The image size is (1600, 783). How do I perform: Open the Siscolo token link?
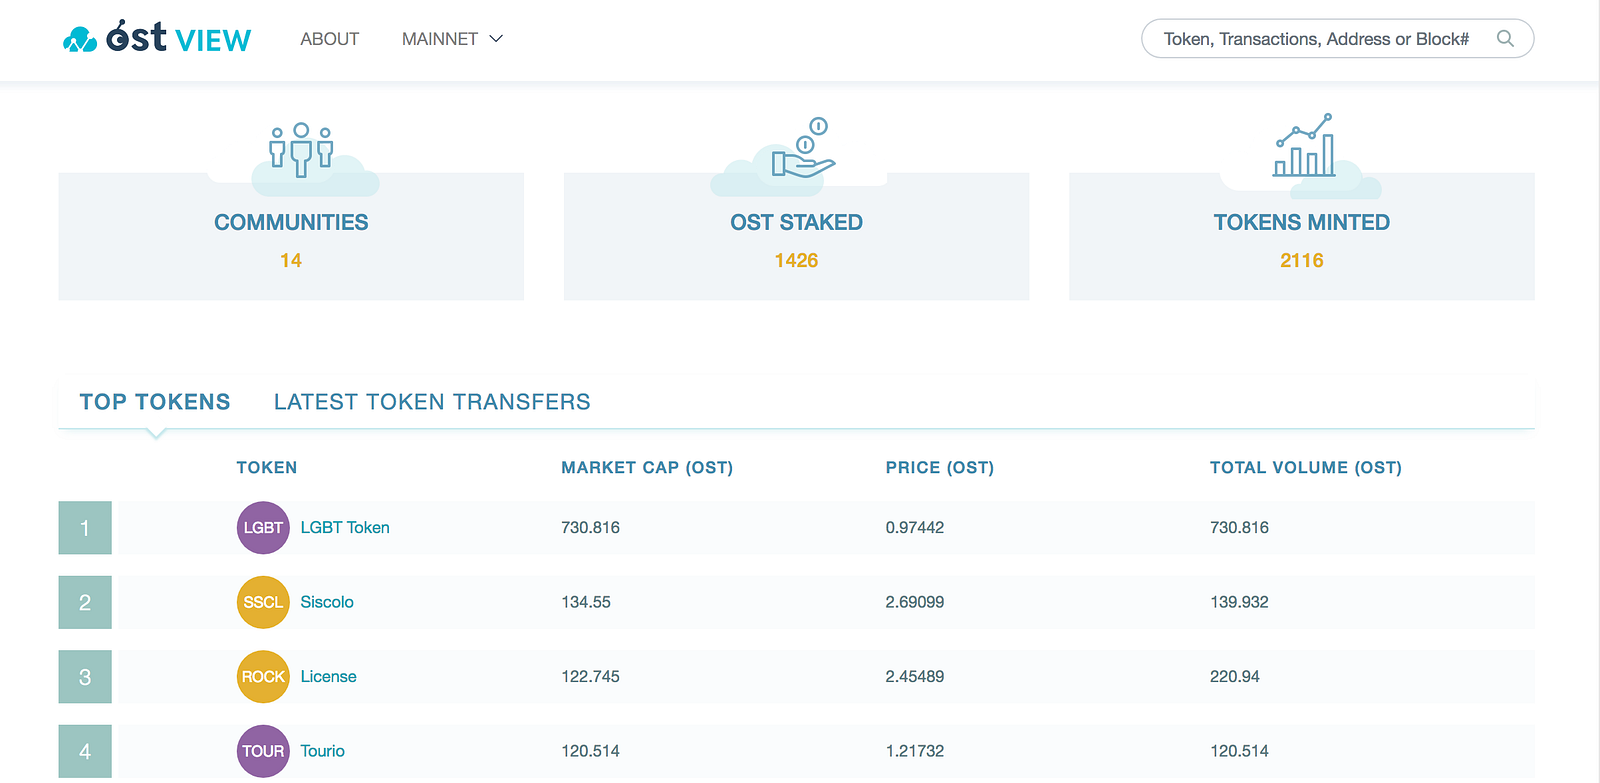[327, 602]
